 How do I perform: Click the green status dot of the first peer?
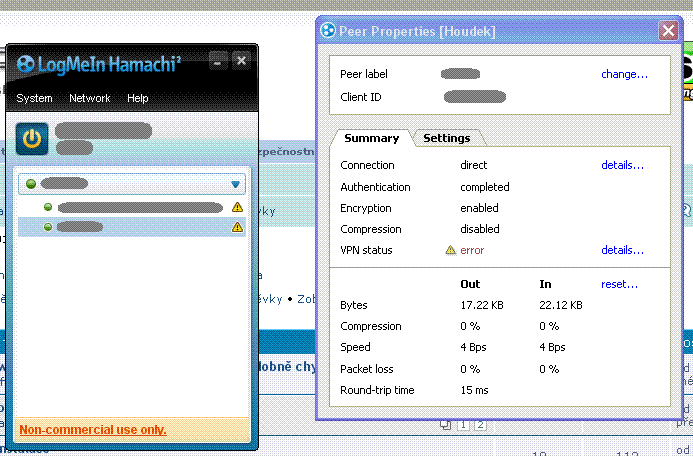[48, 207]
